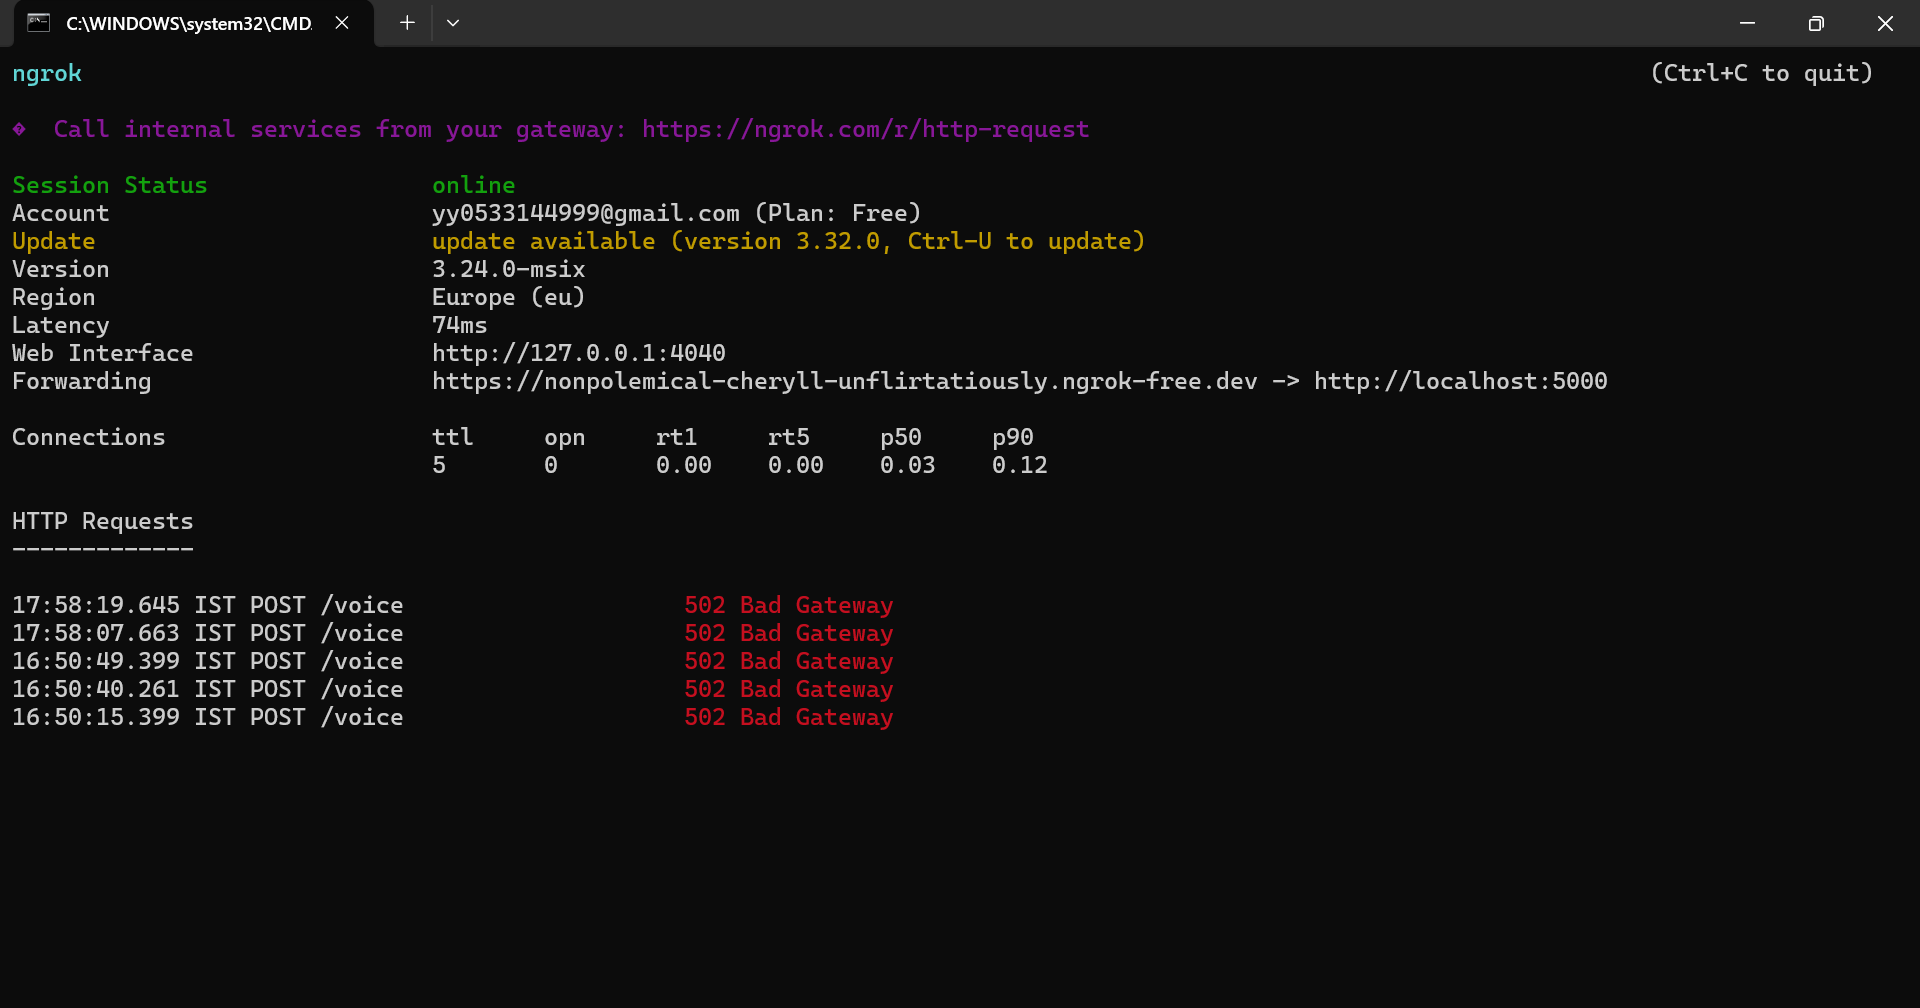
Task: Expand the new tab profile dropdown chevron
Action: coord(453,23)
